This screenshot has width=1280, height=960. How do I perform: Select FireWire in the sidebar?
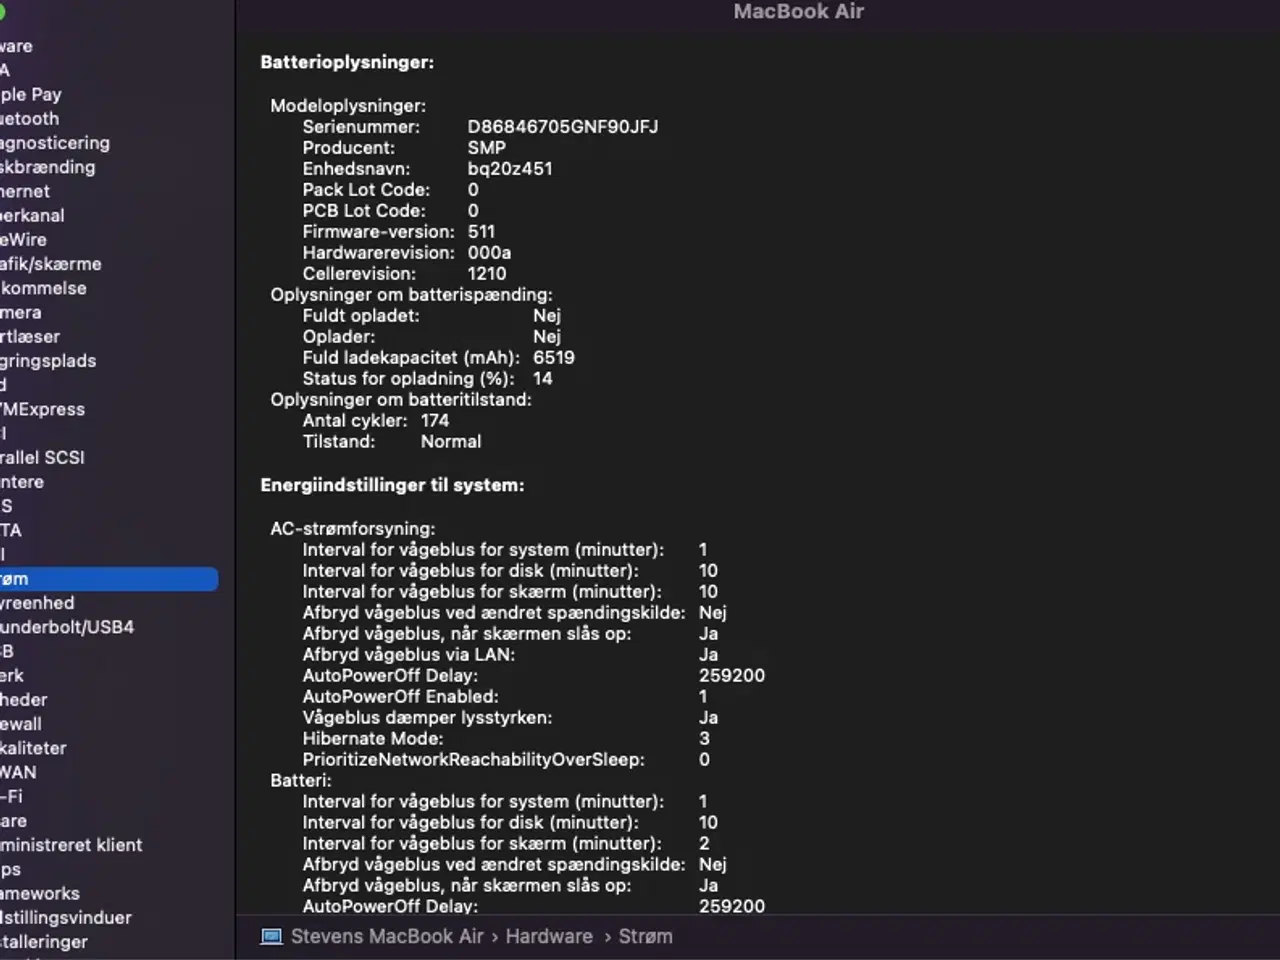coord(24,240)
